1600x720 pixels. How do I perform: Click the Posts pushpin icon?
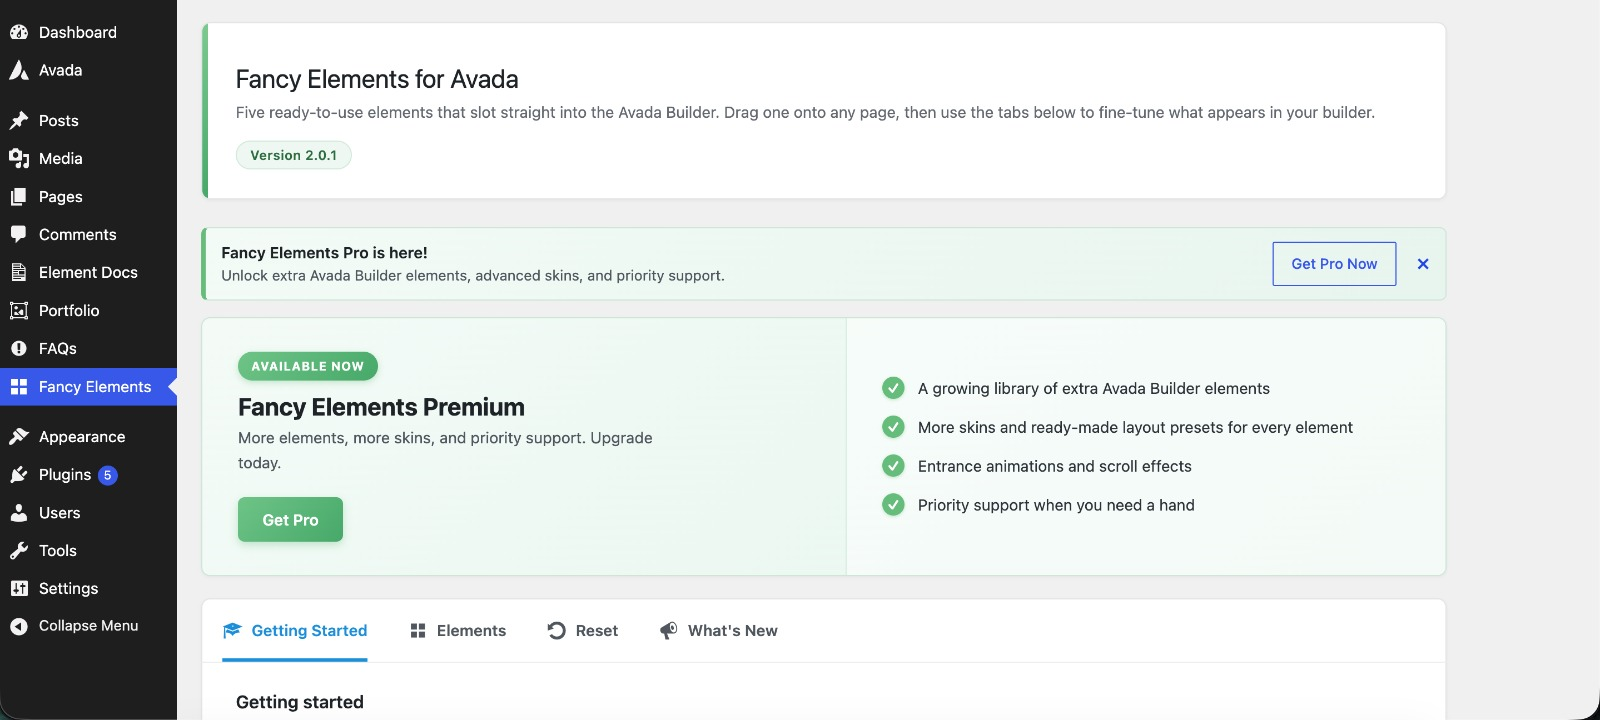click(x=18, y=120)
